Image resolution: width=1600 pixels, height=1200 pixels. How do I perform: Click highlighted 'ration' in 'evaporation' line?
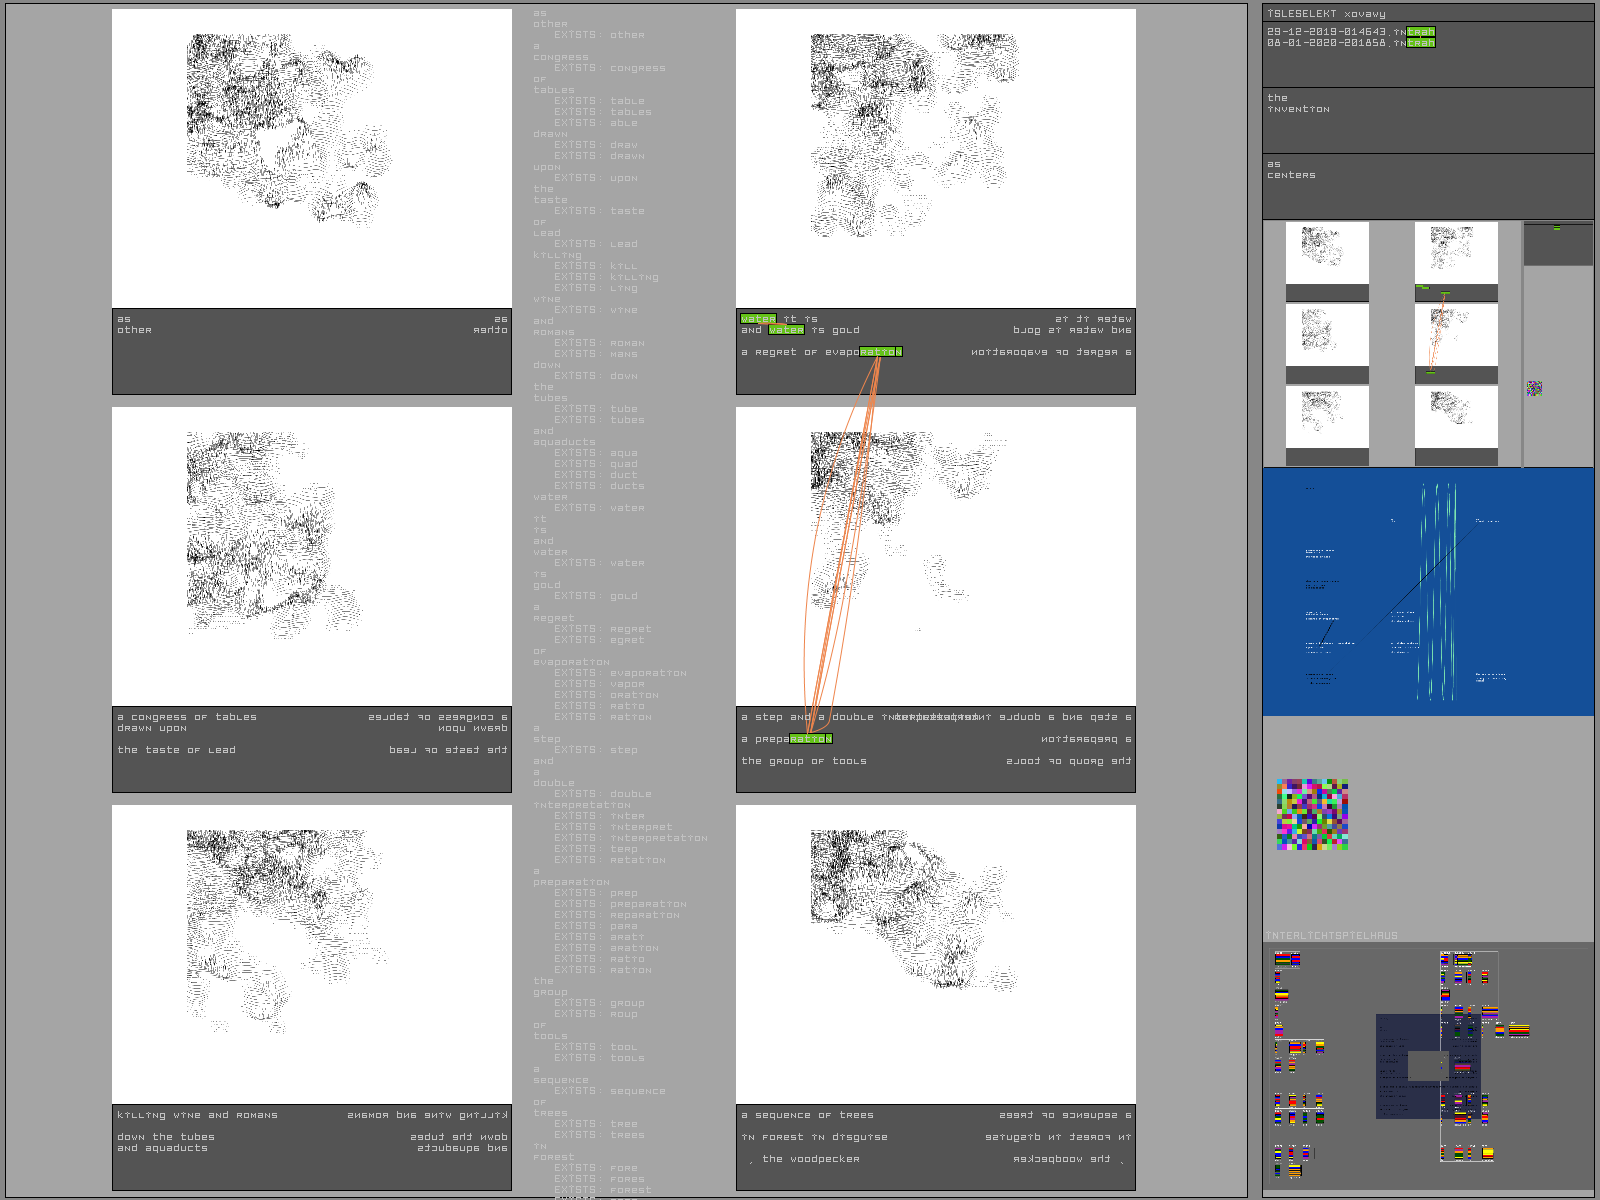click(880, 352)
